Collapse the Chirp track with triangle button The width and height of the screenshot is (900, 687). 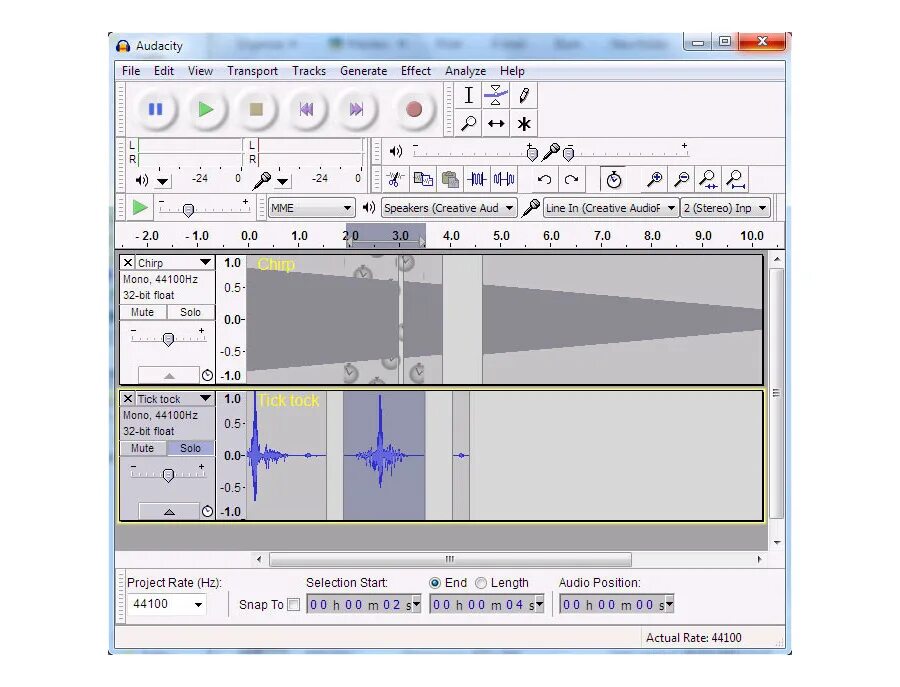point(169,376)
